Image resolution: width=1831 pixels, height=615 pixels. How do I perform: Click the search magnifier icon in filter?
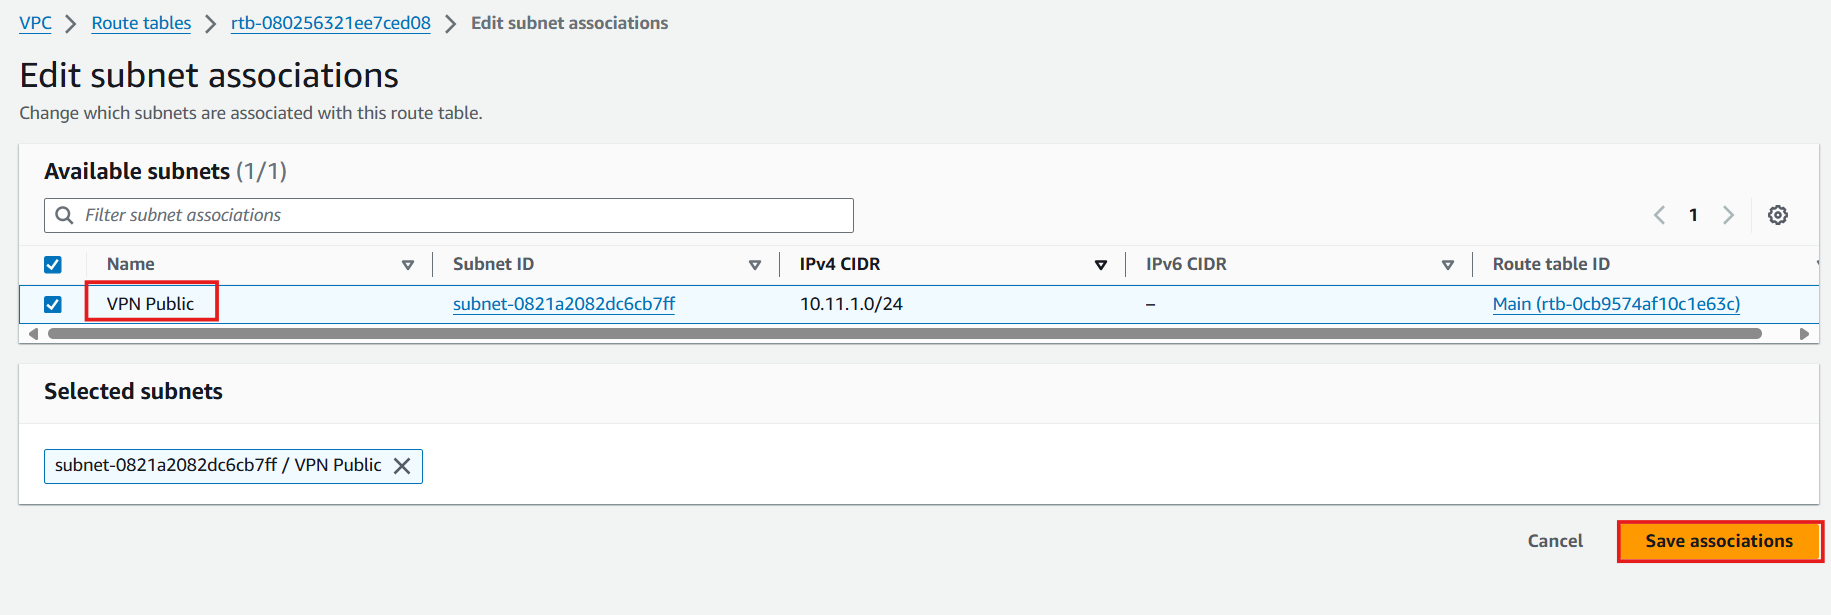(64, 215)
